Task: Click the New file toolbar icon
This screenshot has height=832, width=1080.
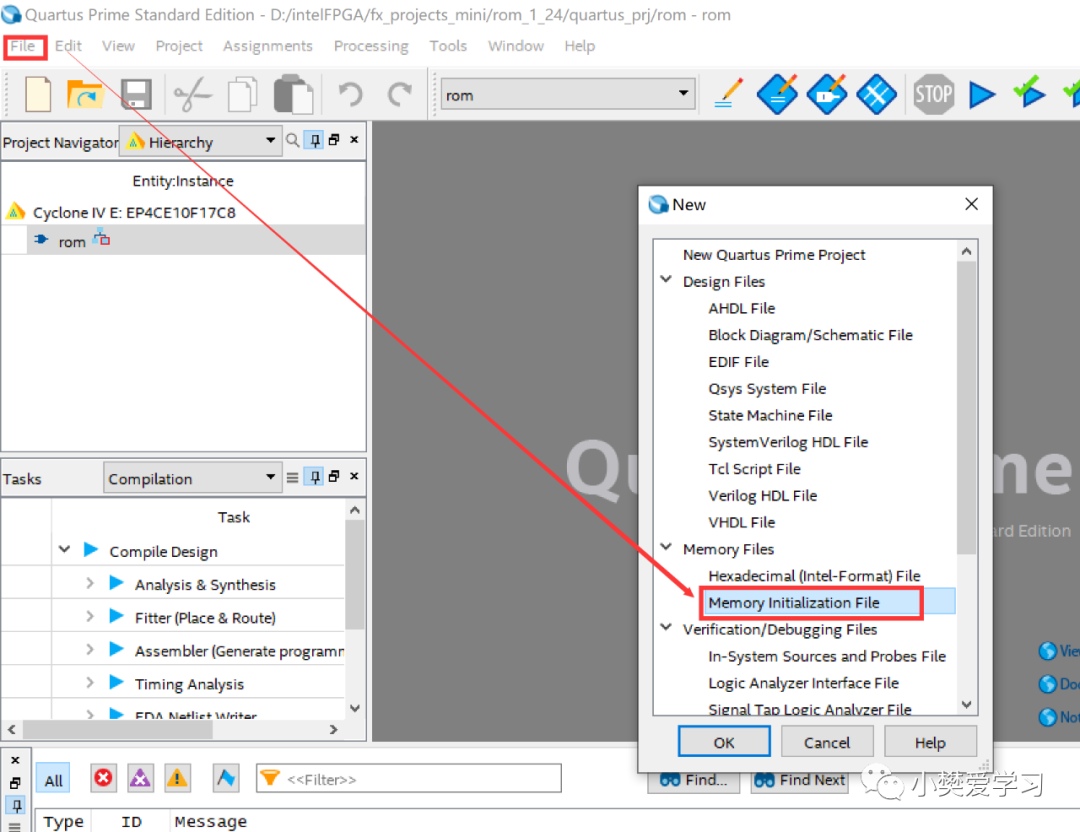Action: click(38, 94)
